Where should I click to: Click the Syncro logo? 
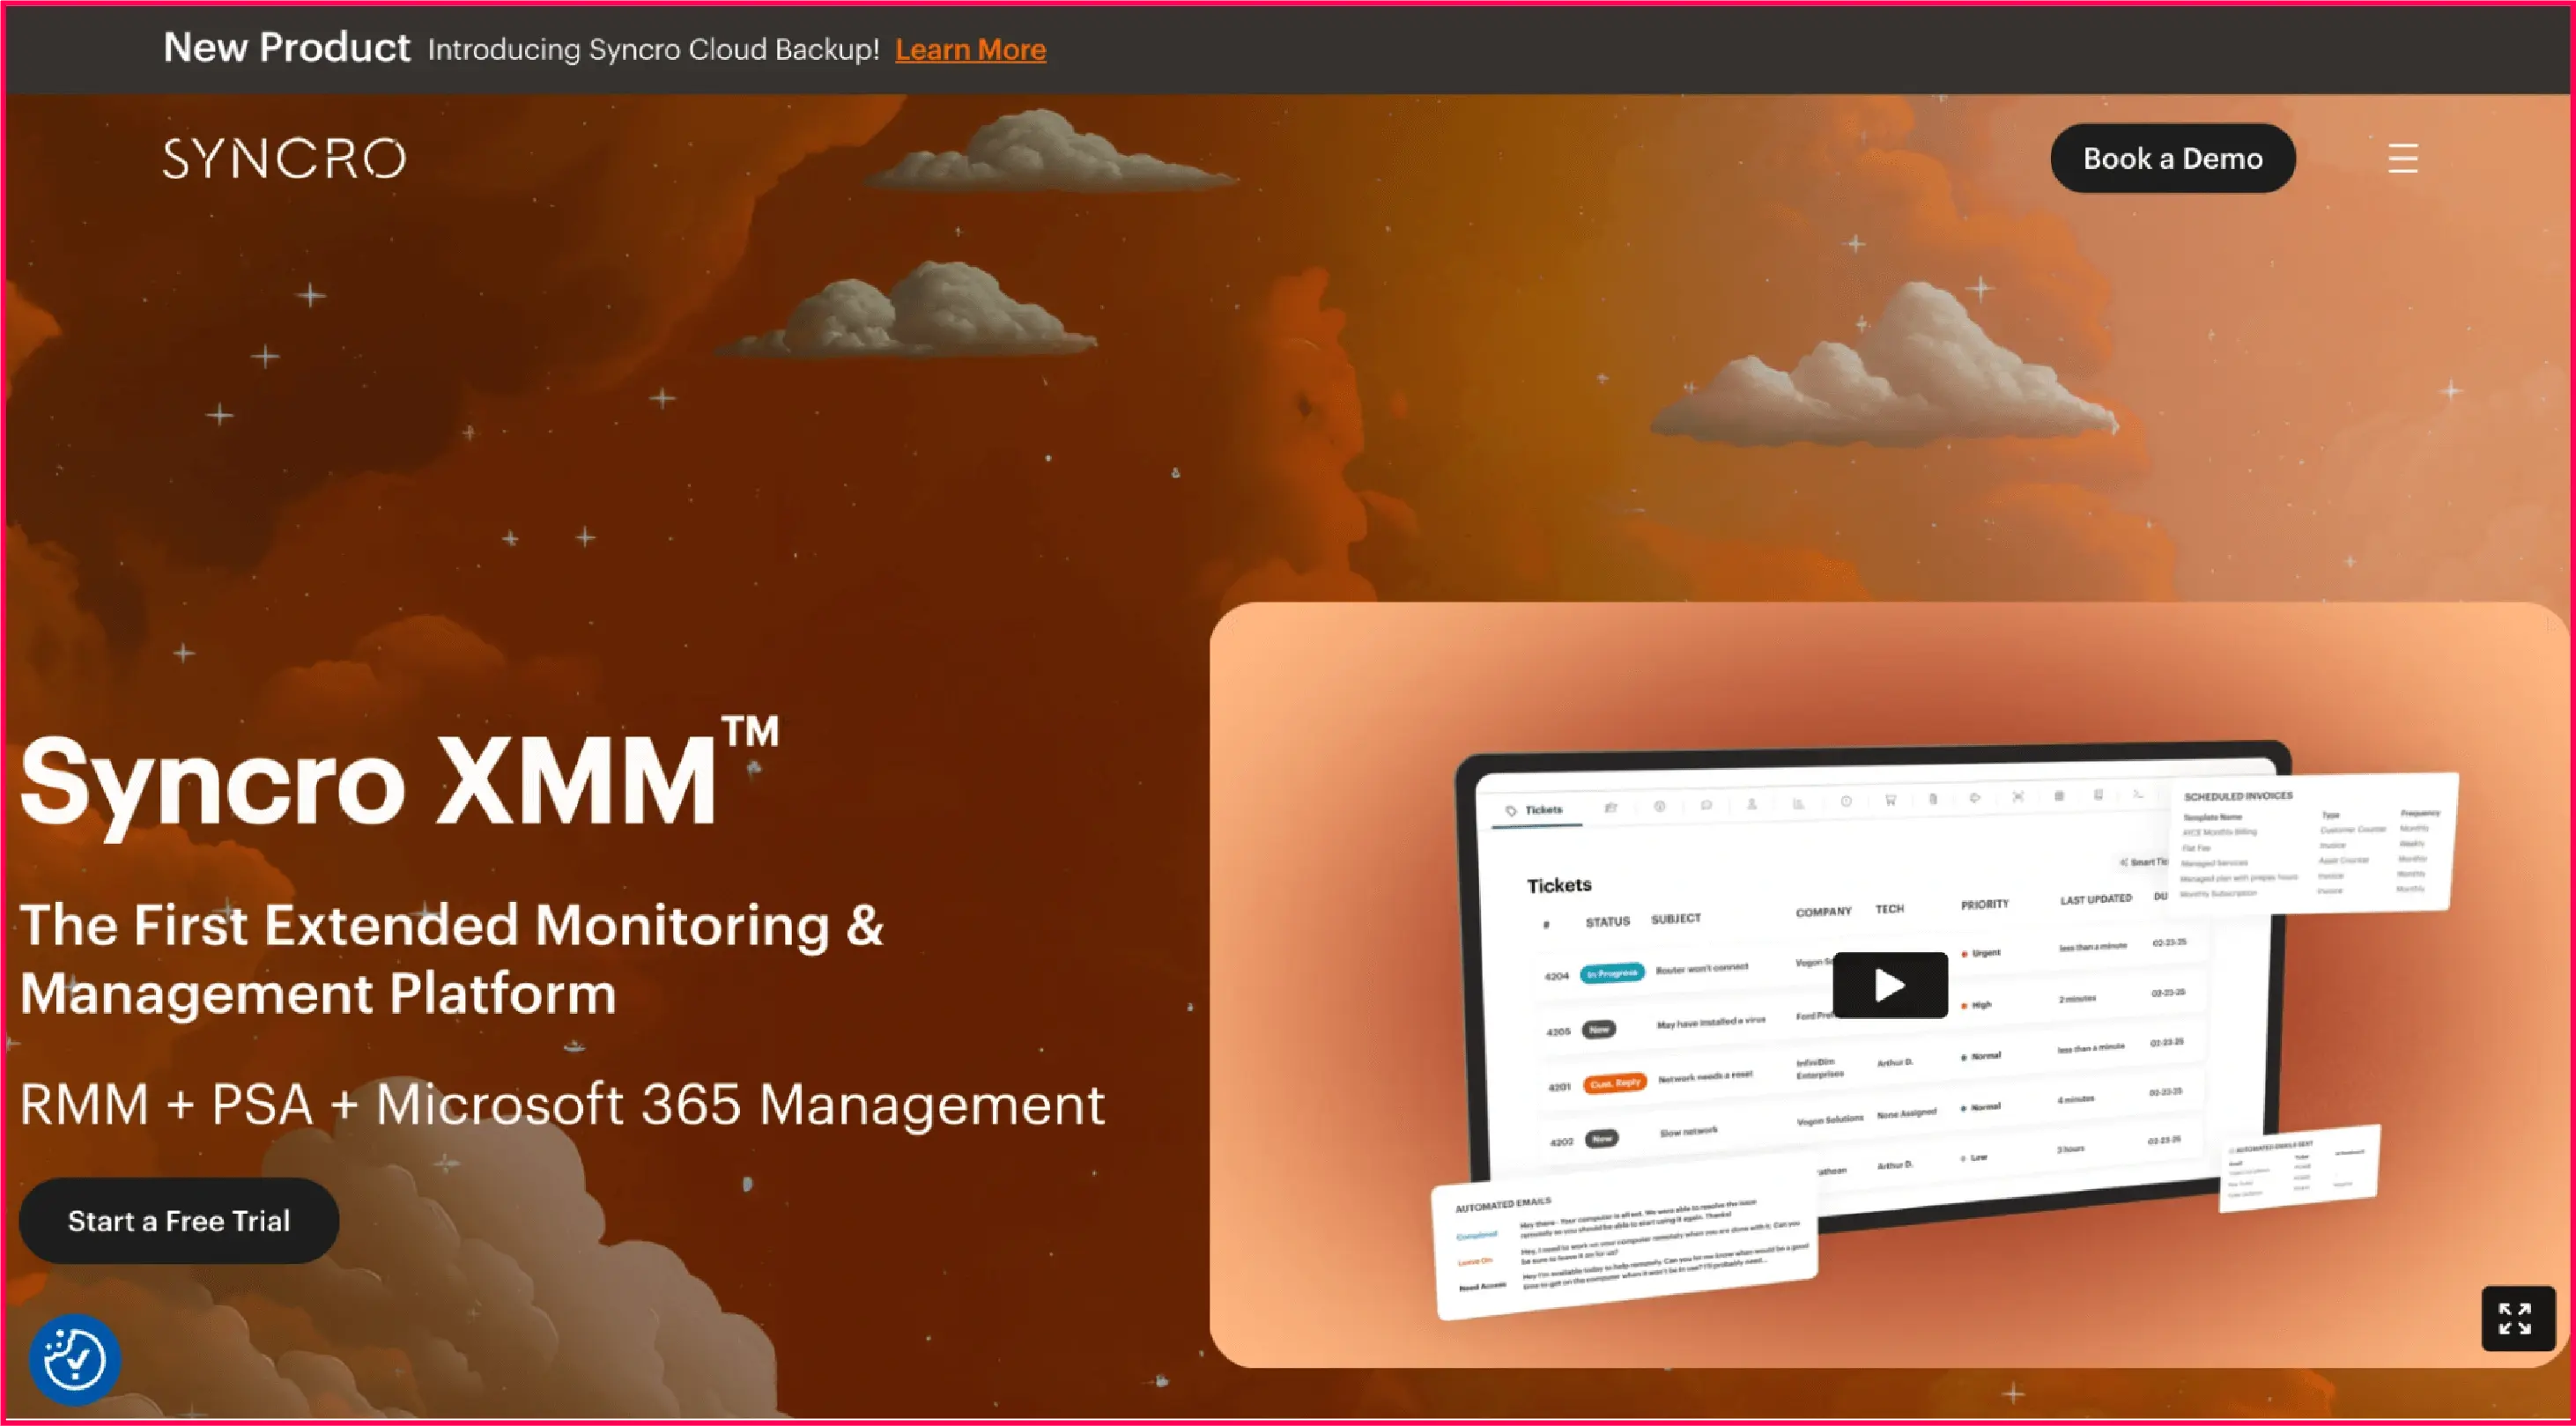[286, 157]
